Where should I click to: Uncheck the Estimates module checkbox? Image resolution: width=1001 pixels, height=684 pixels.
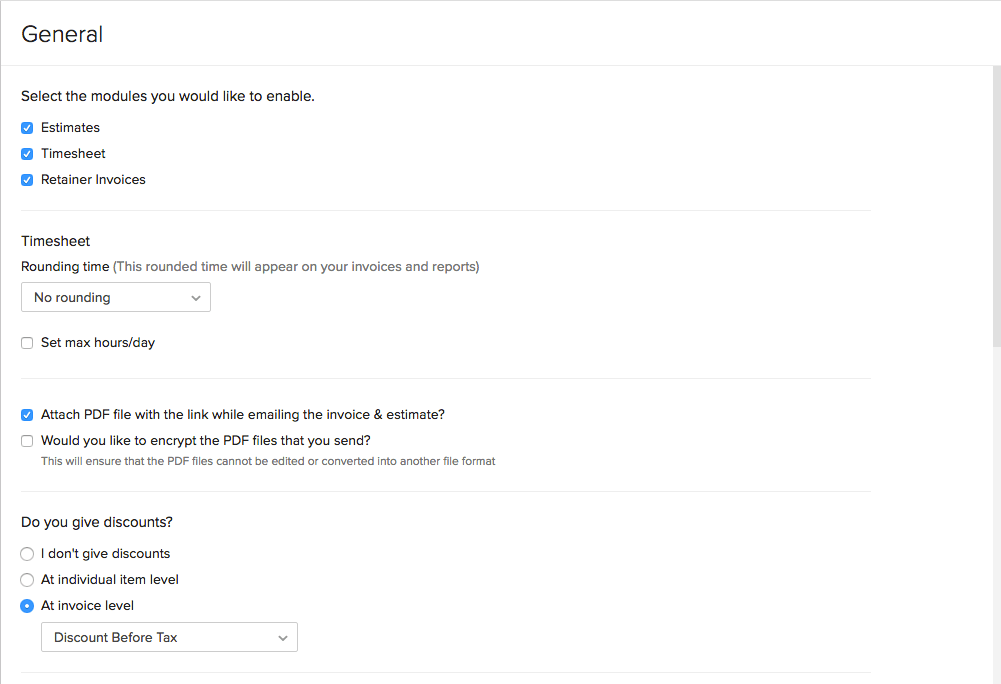(27, 128)
